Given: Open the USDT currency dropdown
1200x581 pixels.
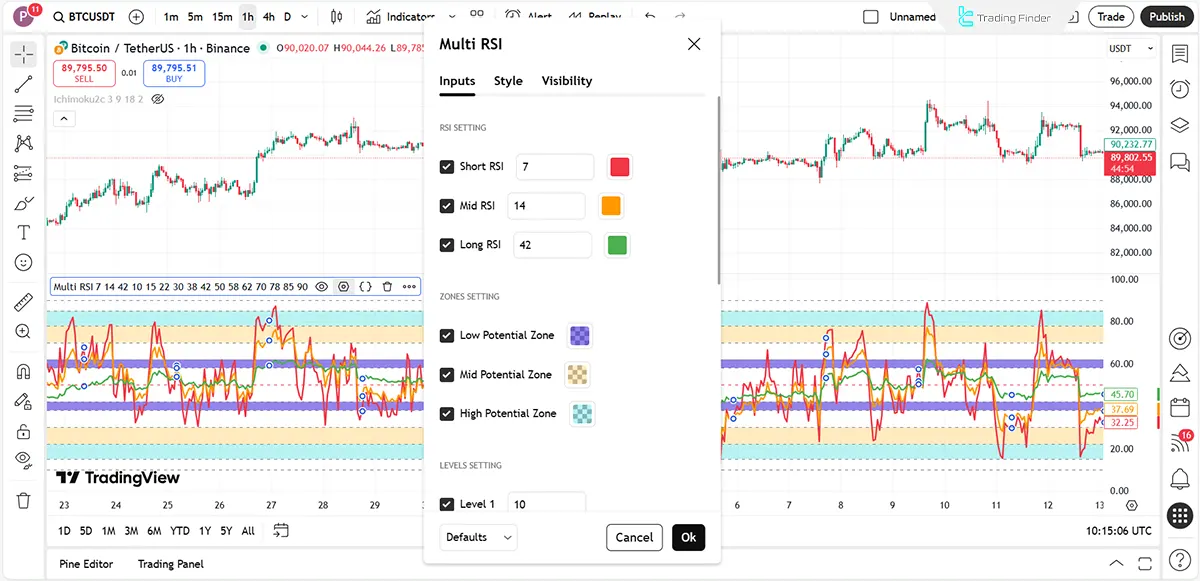Looking at the screenshot, I should click(x=1130, y=48).
